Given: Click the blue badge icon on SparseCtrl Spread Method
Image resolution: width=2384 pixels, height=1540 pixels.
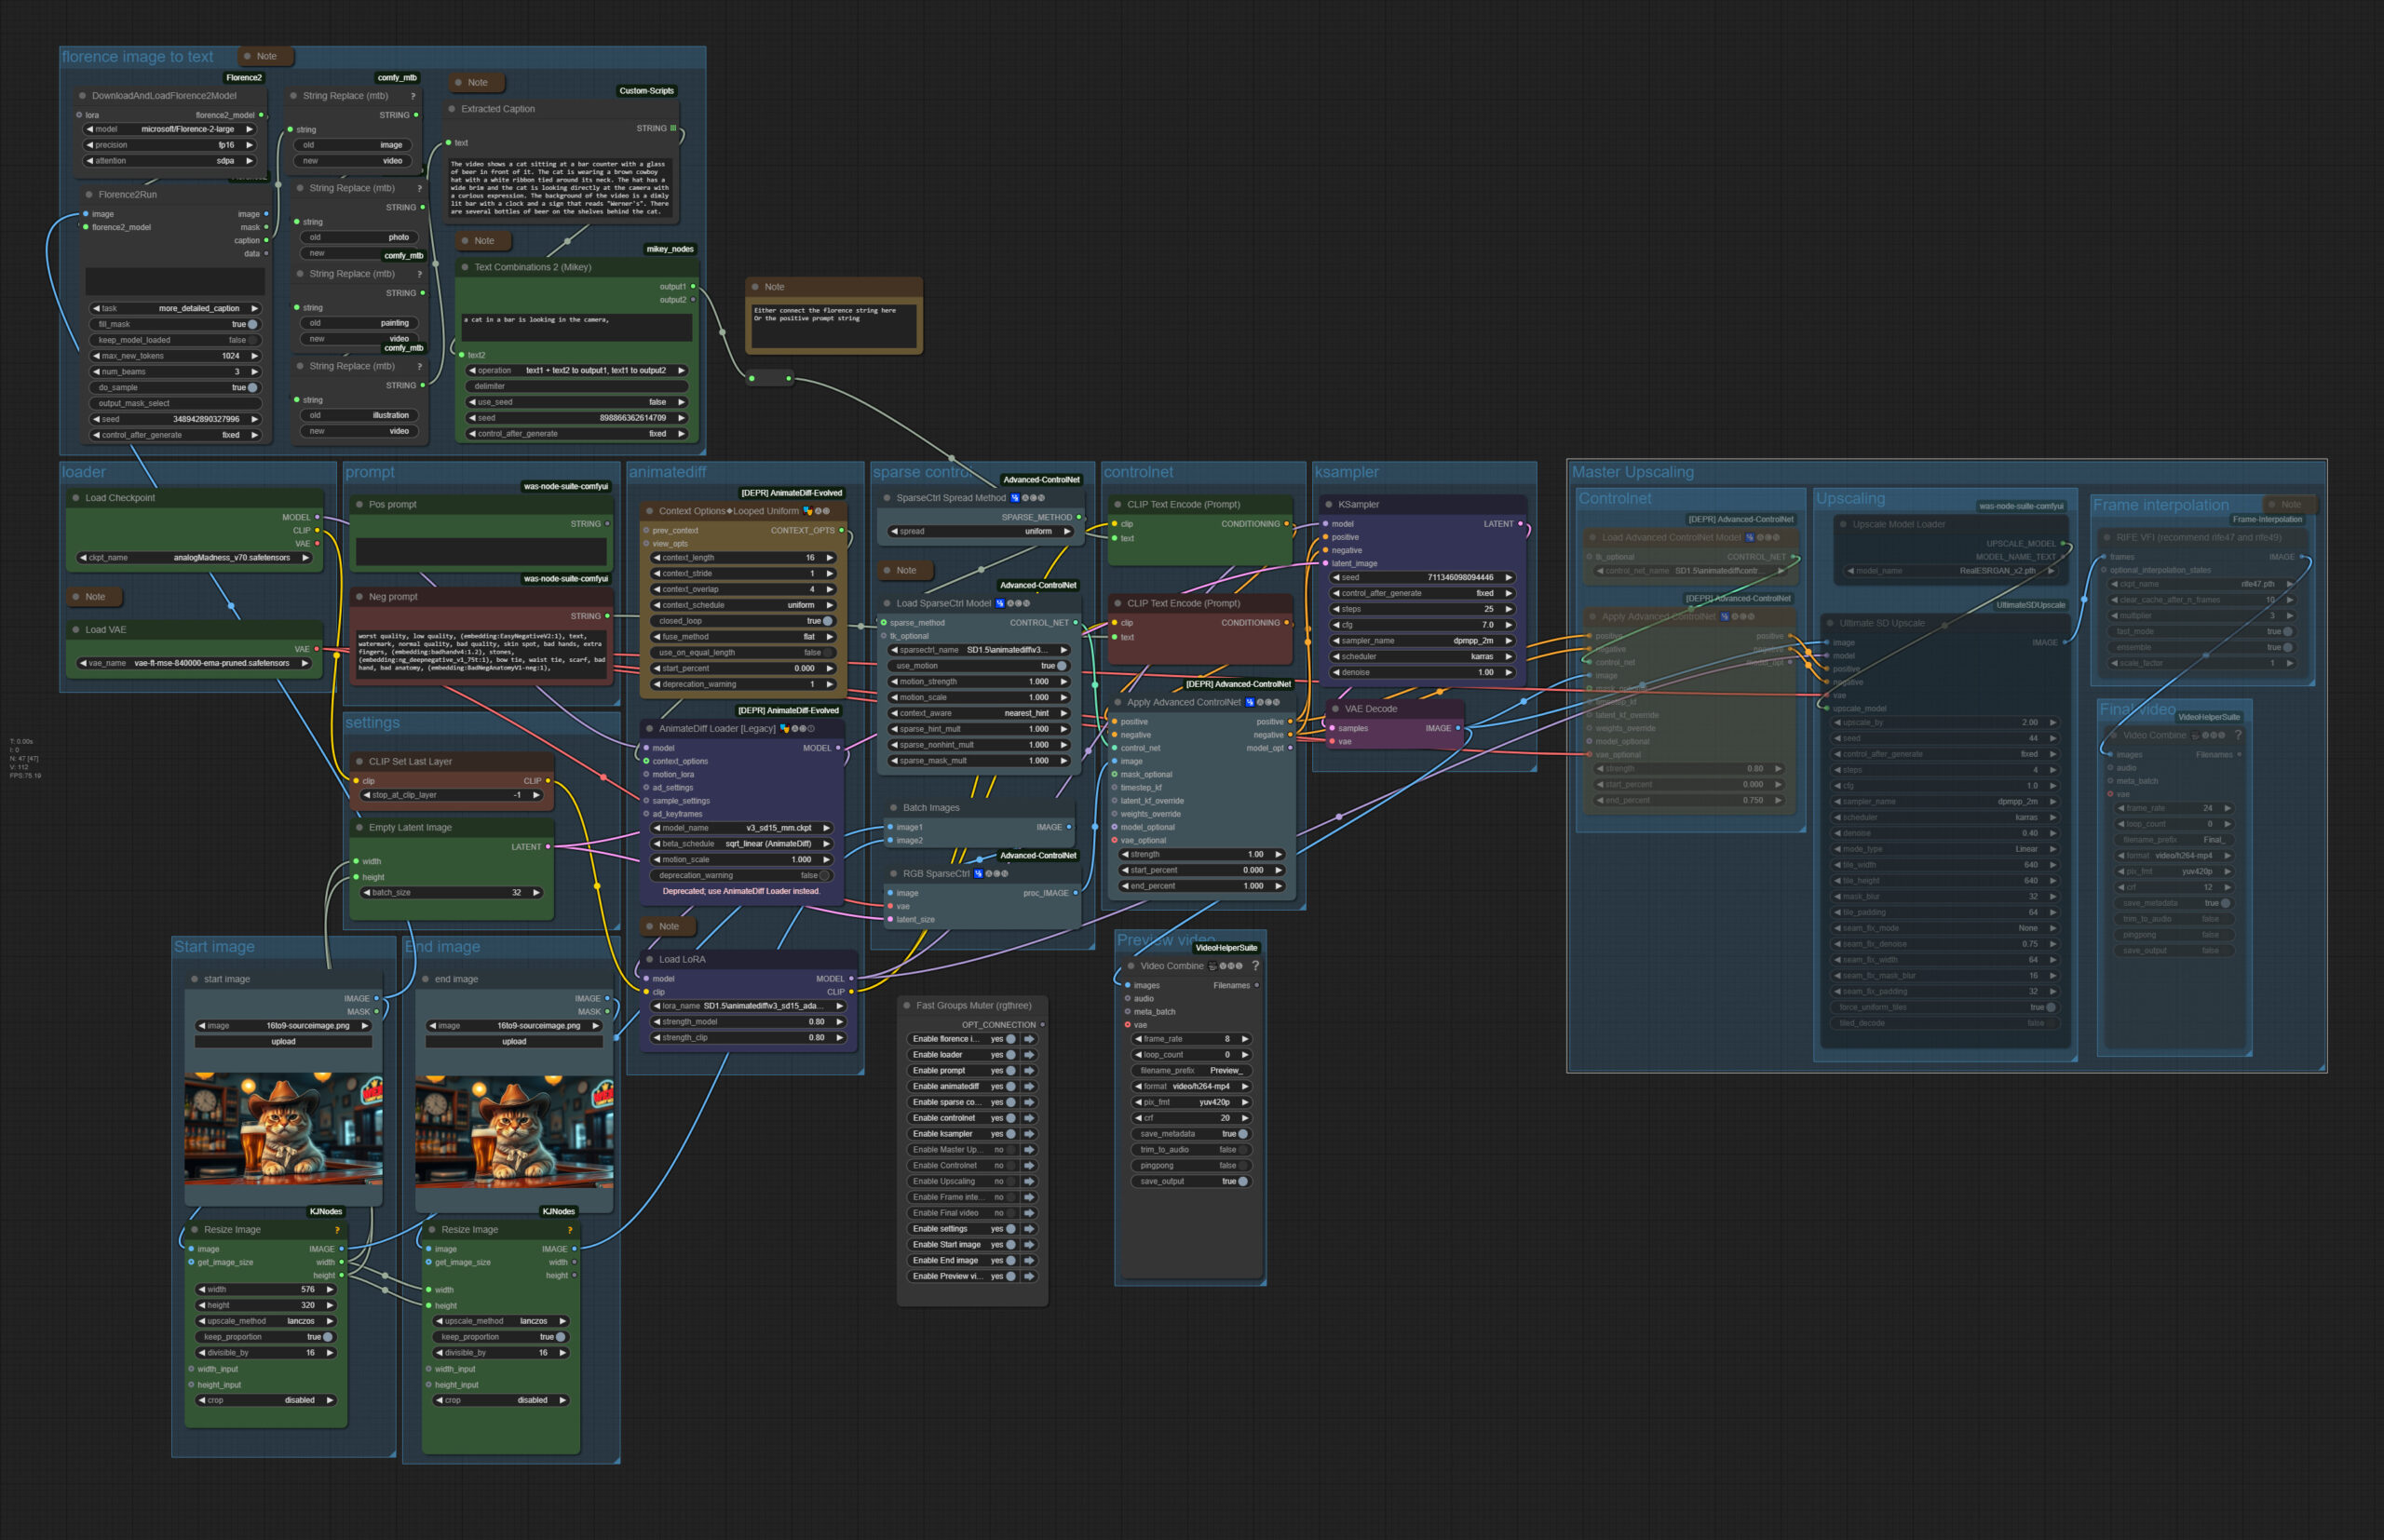Looking at the screenshot, I should pyautogui.click(x=1014, y=498).
